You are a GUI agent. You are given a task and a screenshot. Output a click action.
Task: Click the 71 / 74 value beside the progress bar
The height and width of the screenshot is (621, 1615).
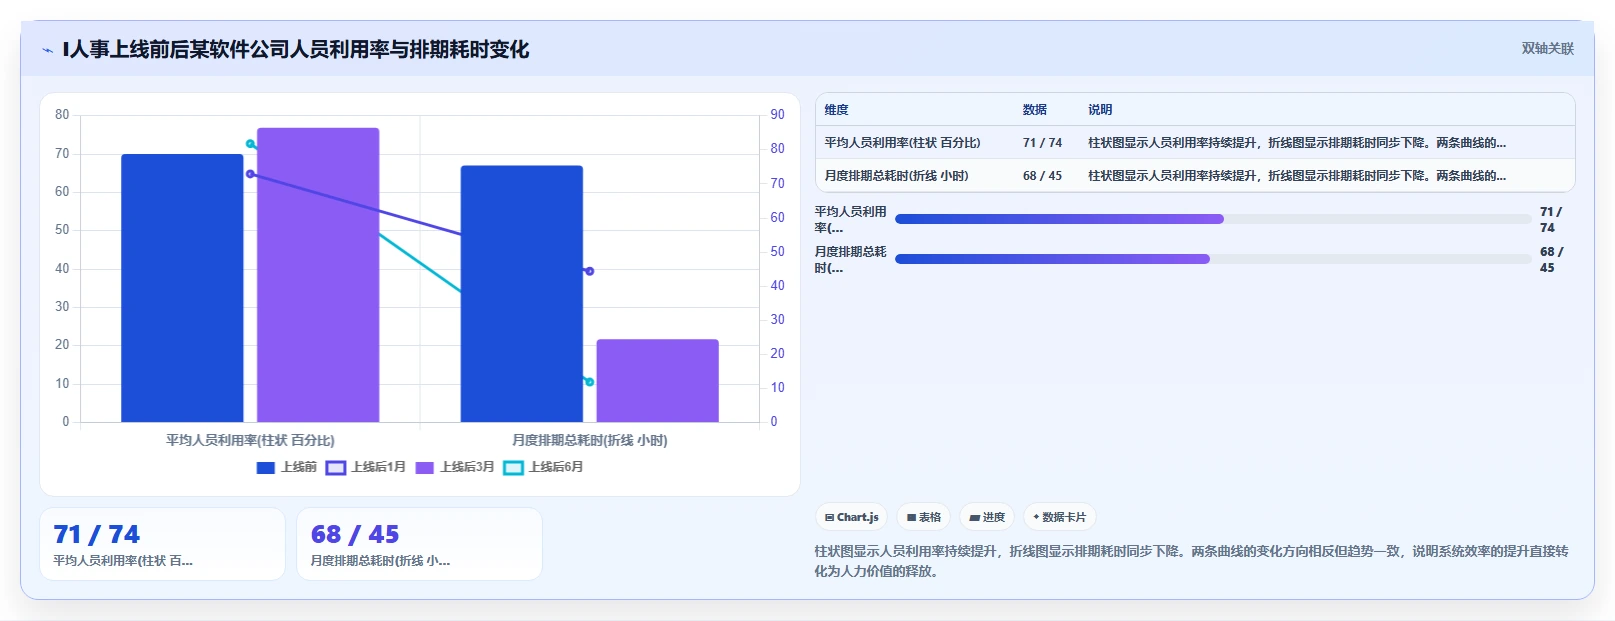coord(1551,220)
